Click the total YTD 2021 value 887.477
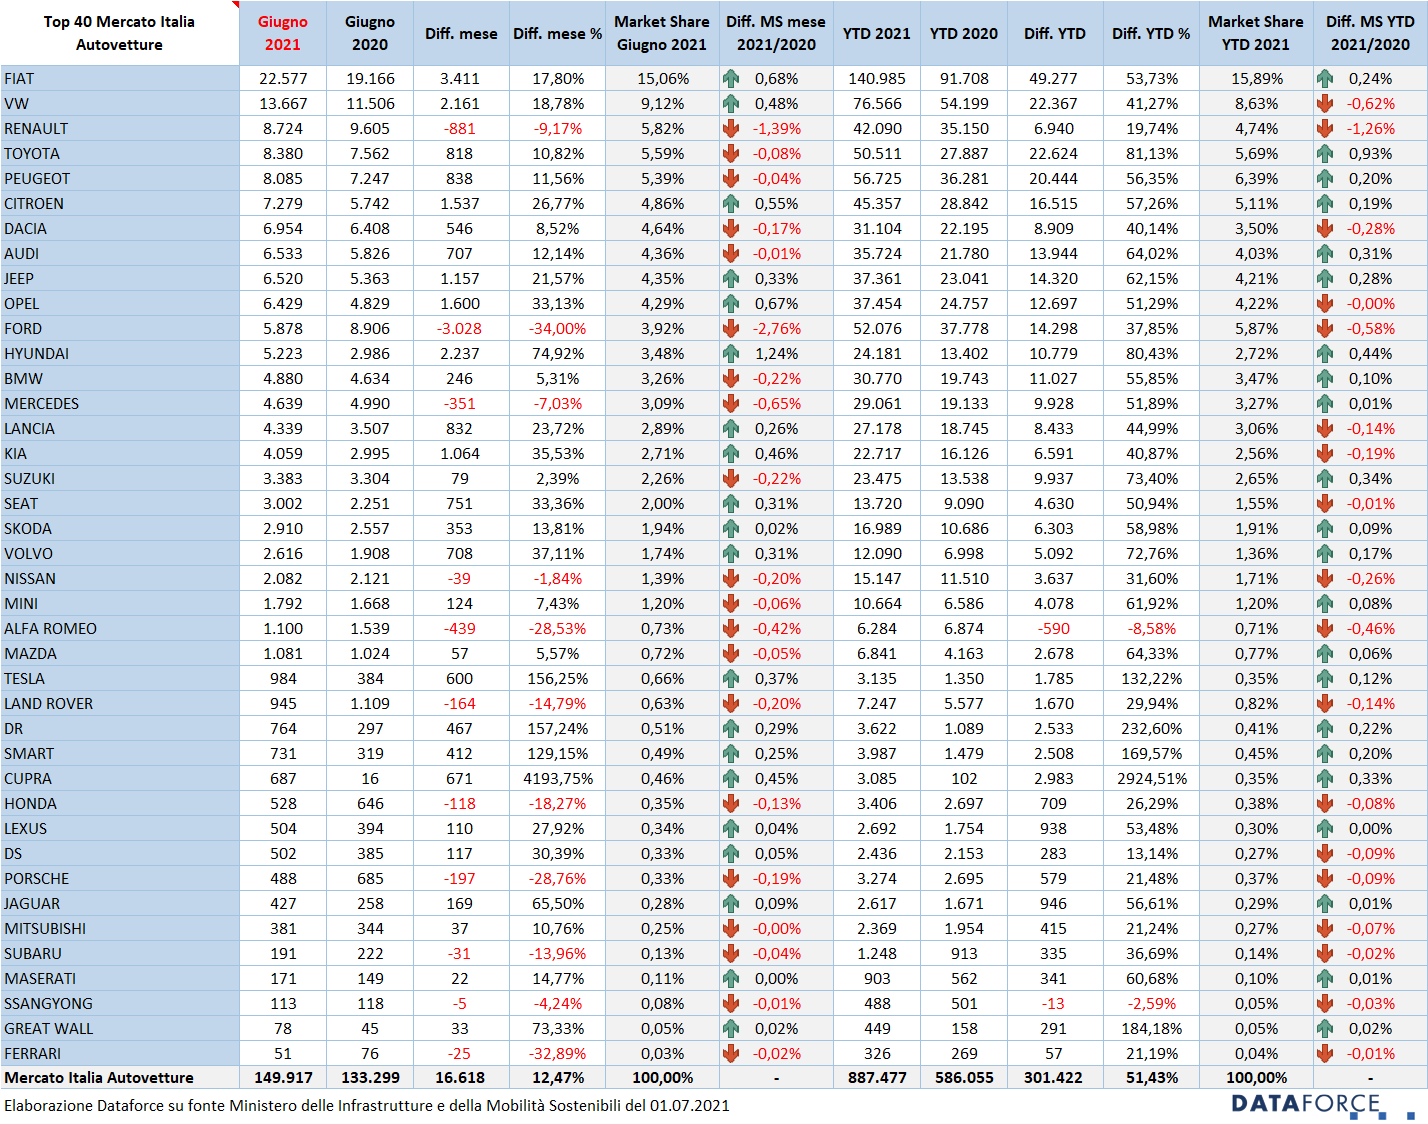1428x1124 pixels. (877, 1077)
